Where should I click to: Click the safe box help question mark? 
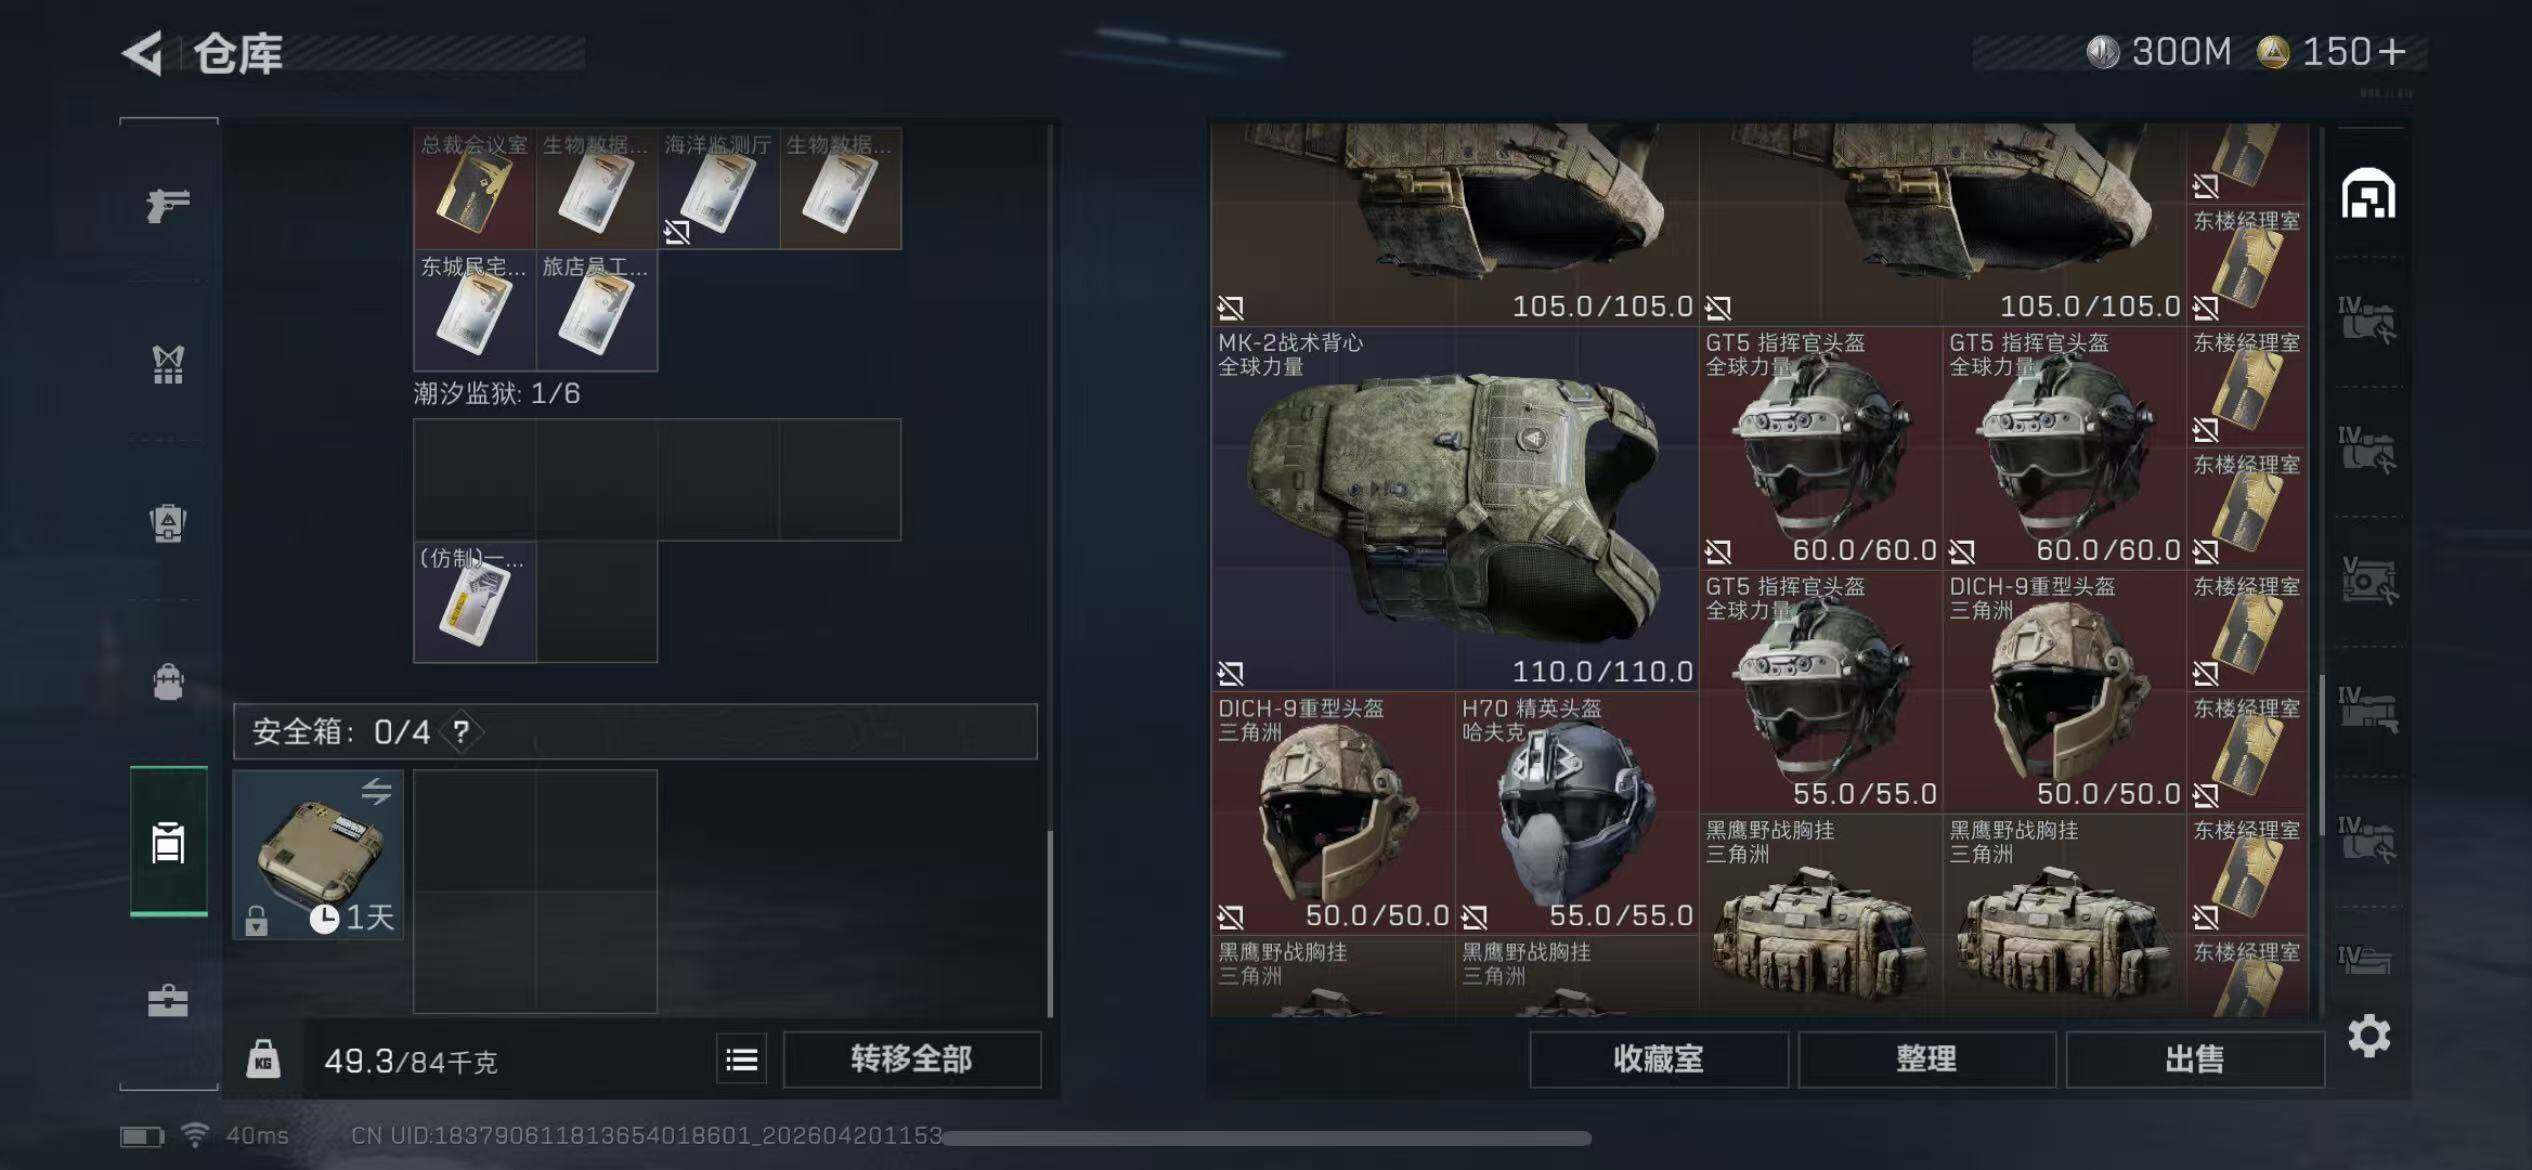pyautogui.click(x=461, y=732)
